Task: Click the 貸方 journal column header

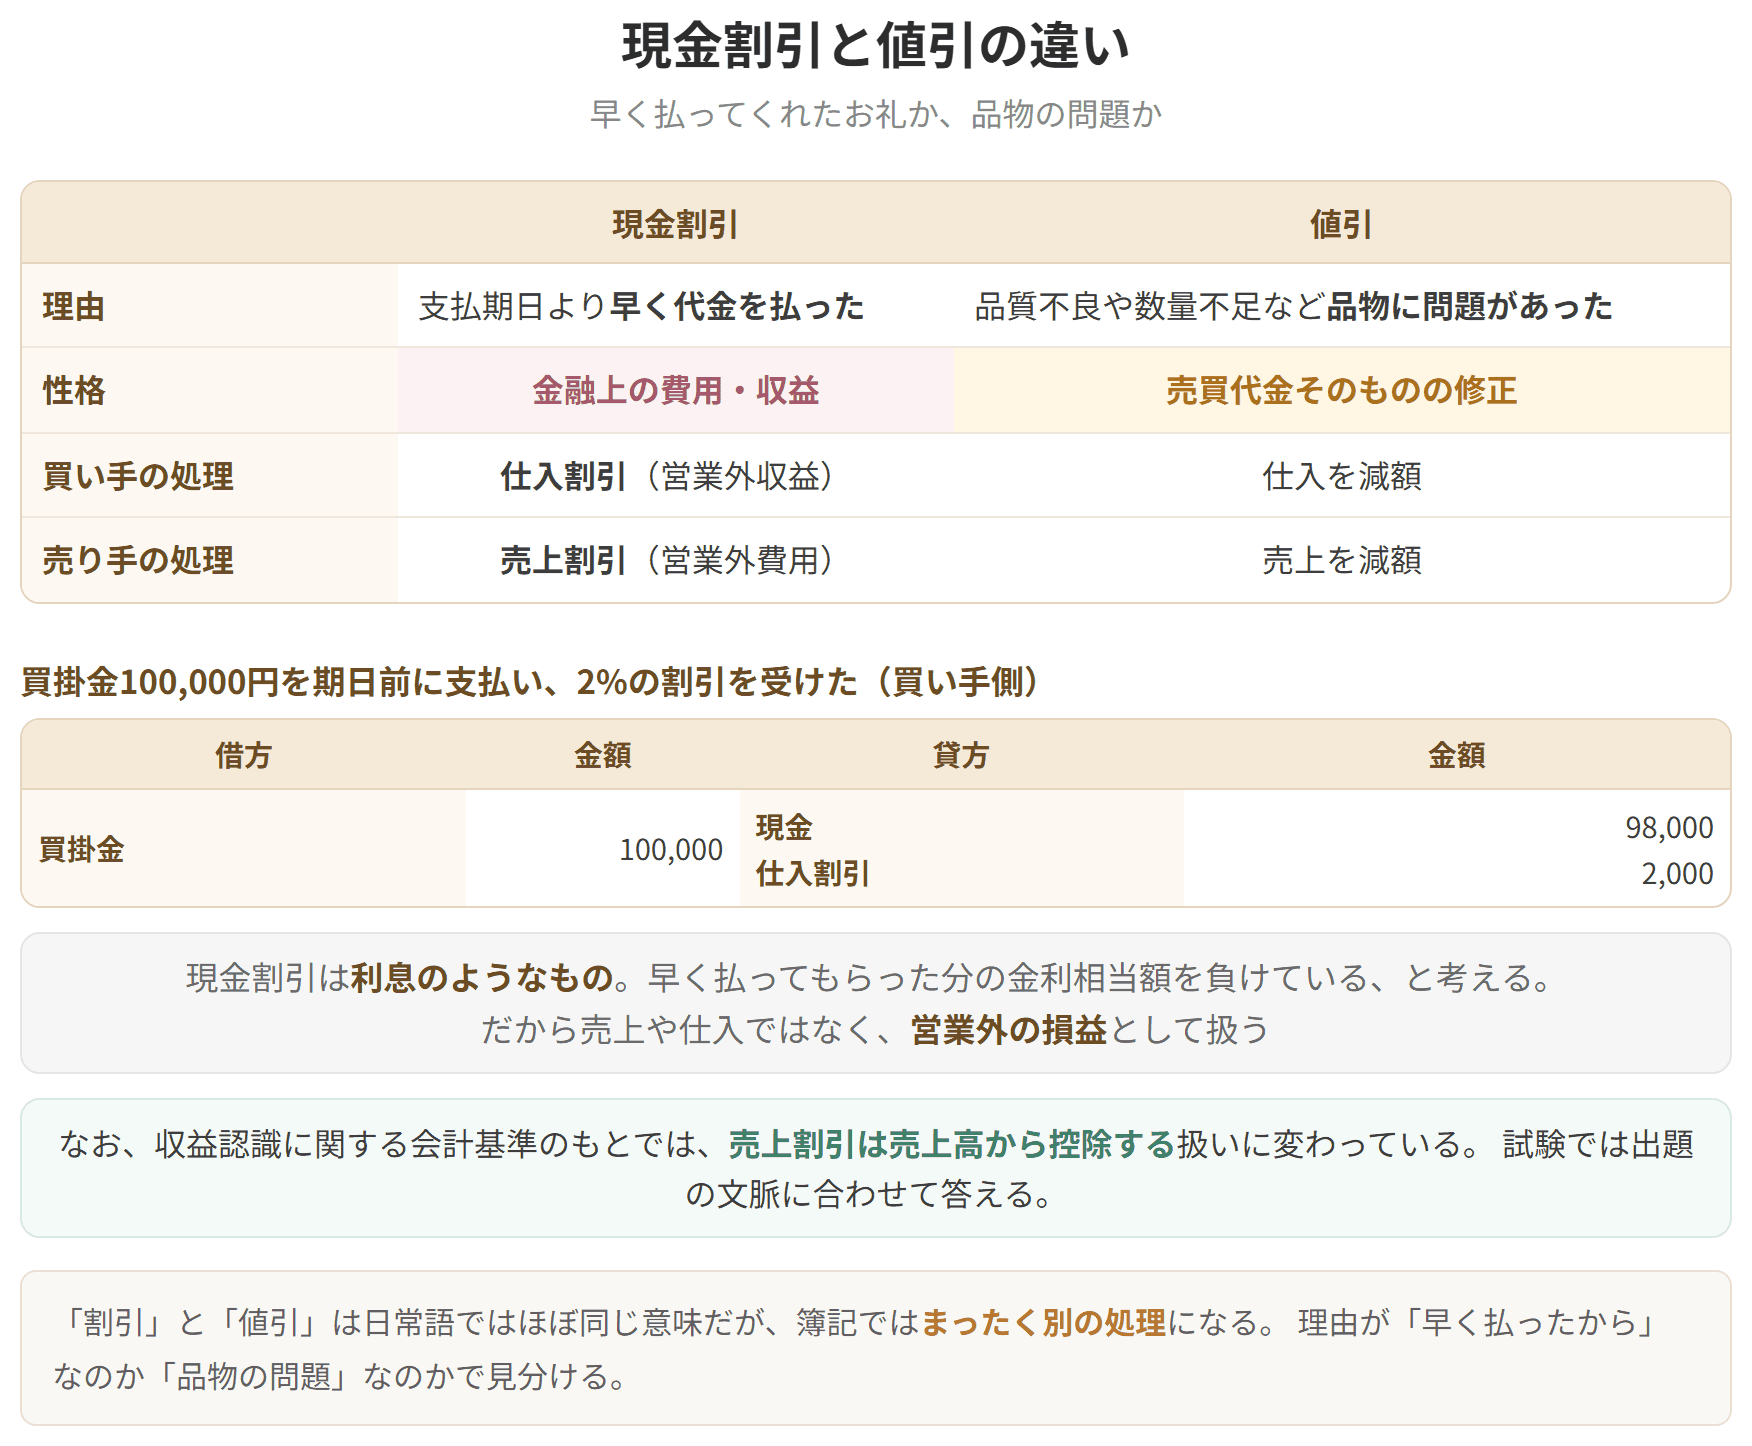Action: click(x=961, y=755)
